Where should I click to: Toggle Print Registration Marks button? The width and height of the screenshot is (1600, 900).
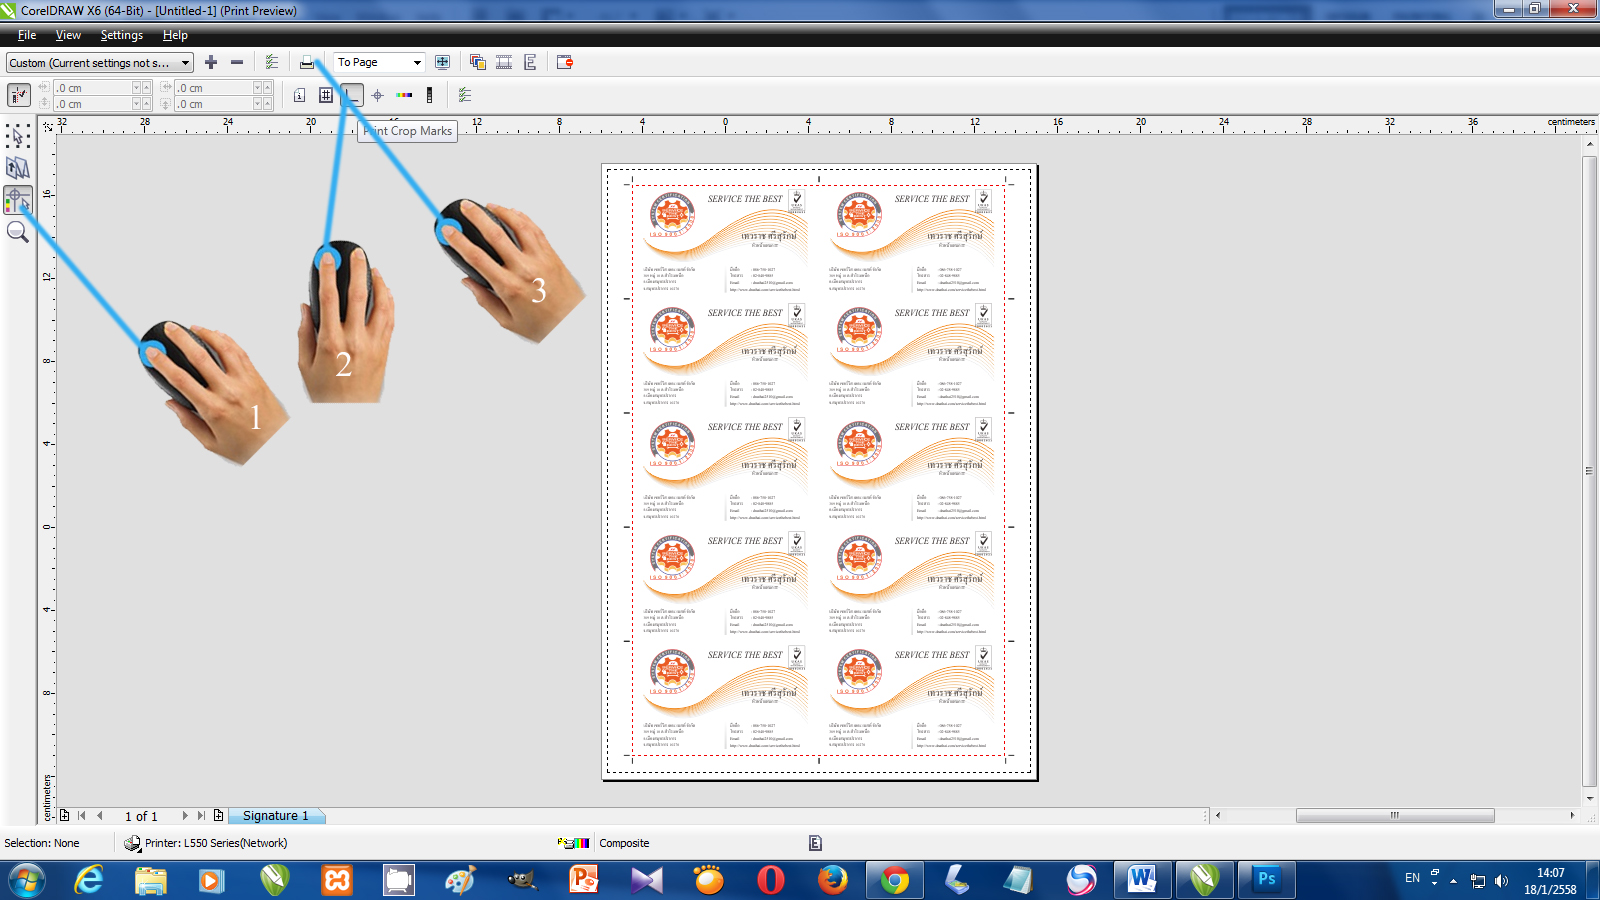click(x=377, y=95)
